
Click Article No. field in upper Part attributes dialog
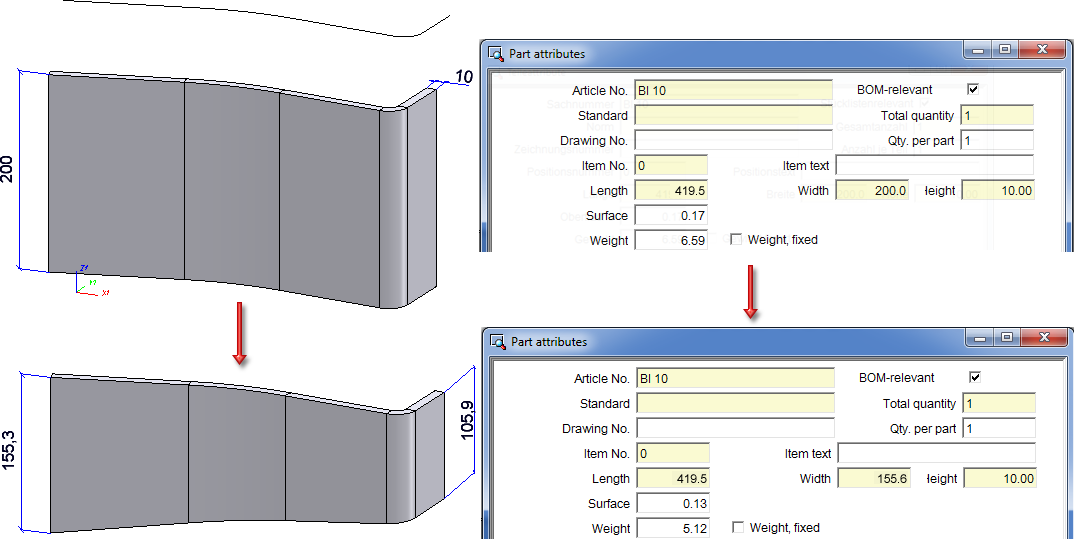pyautogui.click(x=733, y=90)
